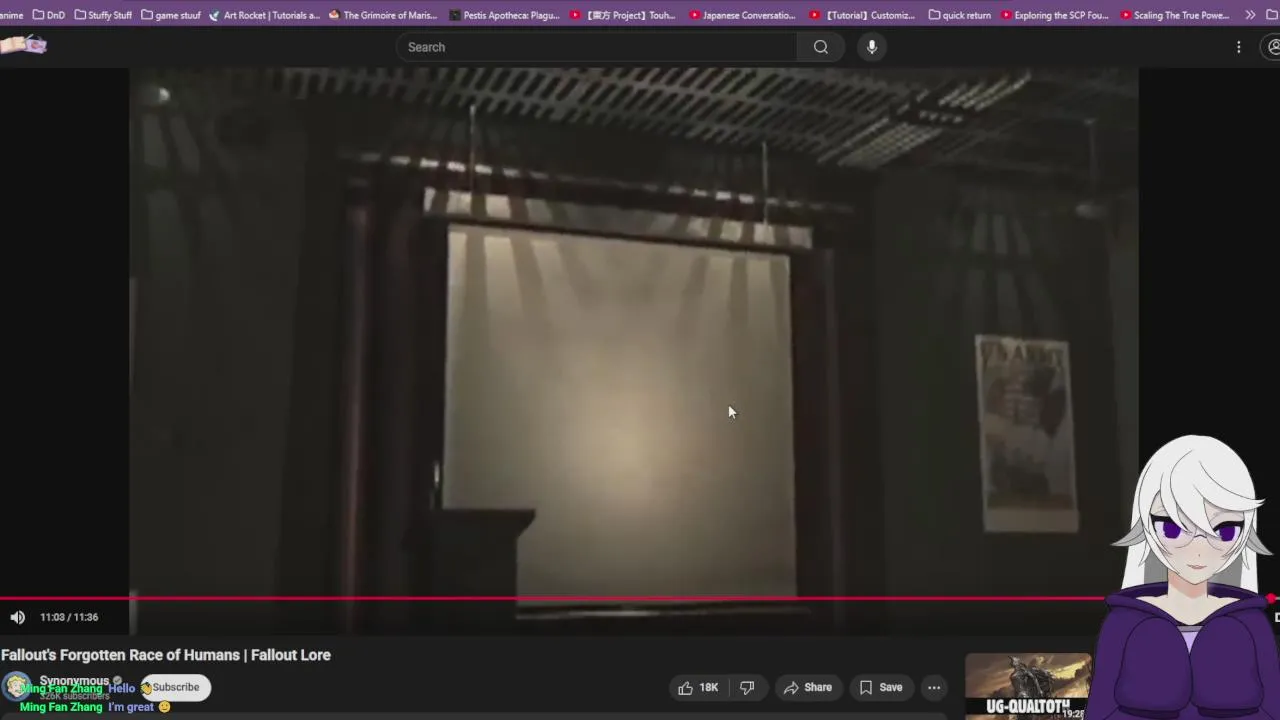Click the search magnifier button

coord(820,47)
